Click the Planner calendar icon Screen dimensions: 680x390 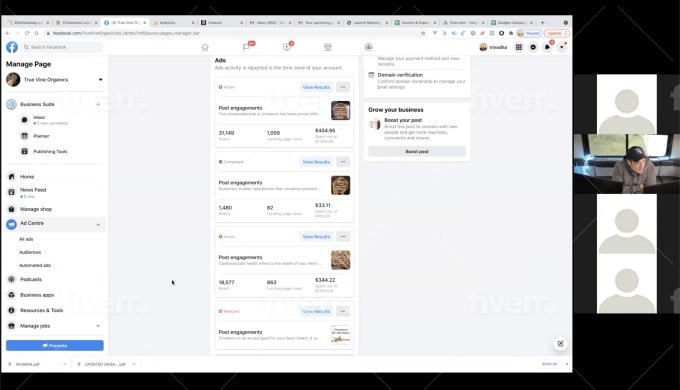(24, 136)
